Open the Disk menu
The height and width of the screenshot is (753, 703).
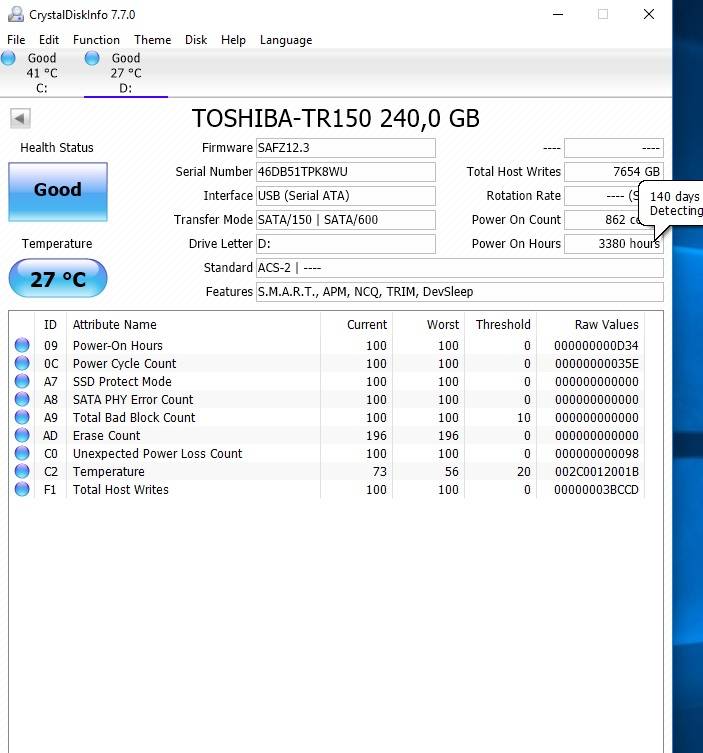point(196,40)
